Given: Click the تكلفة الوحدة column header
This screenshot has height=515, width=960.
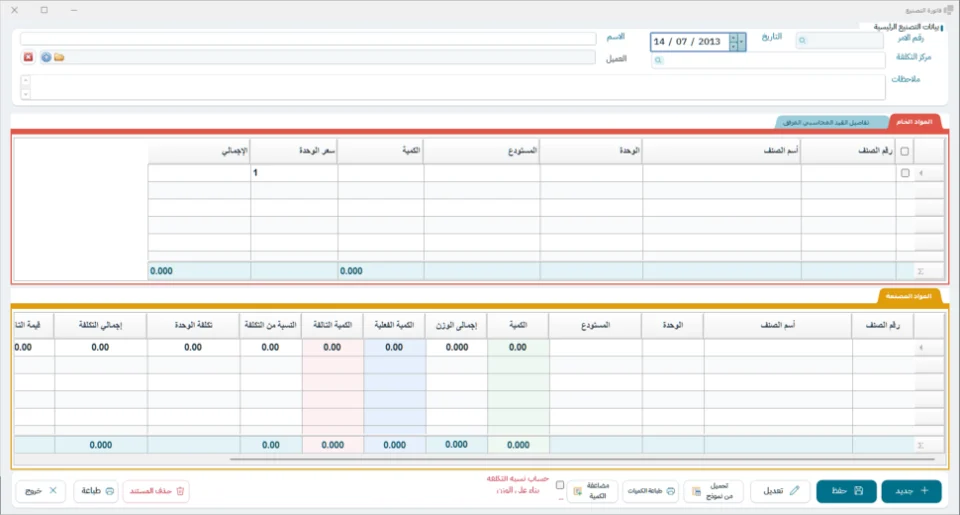Looking at the screenshot, I should coord(193,325).
